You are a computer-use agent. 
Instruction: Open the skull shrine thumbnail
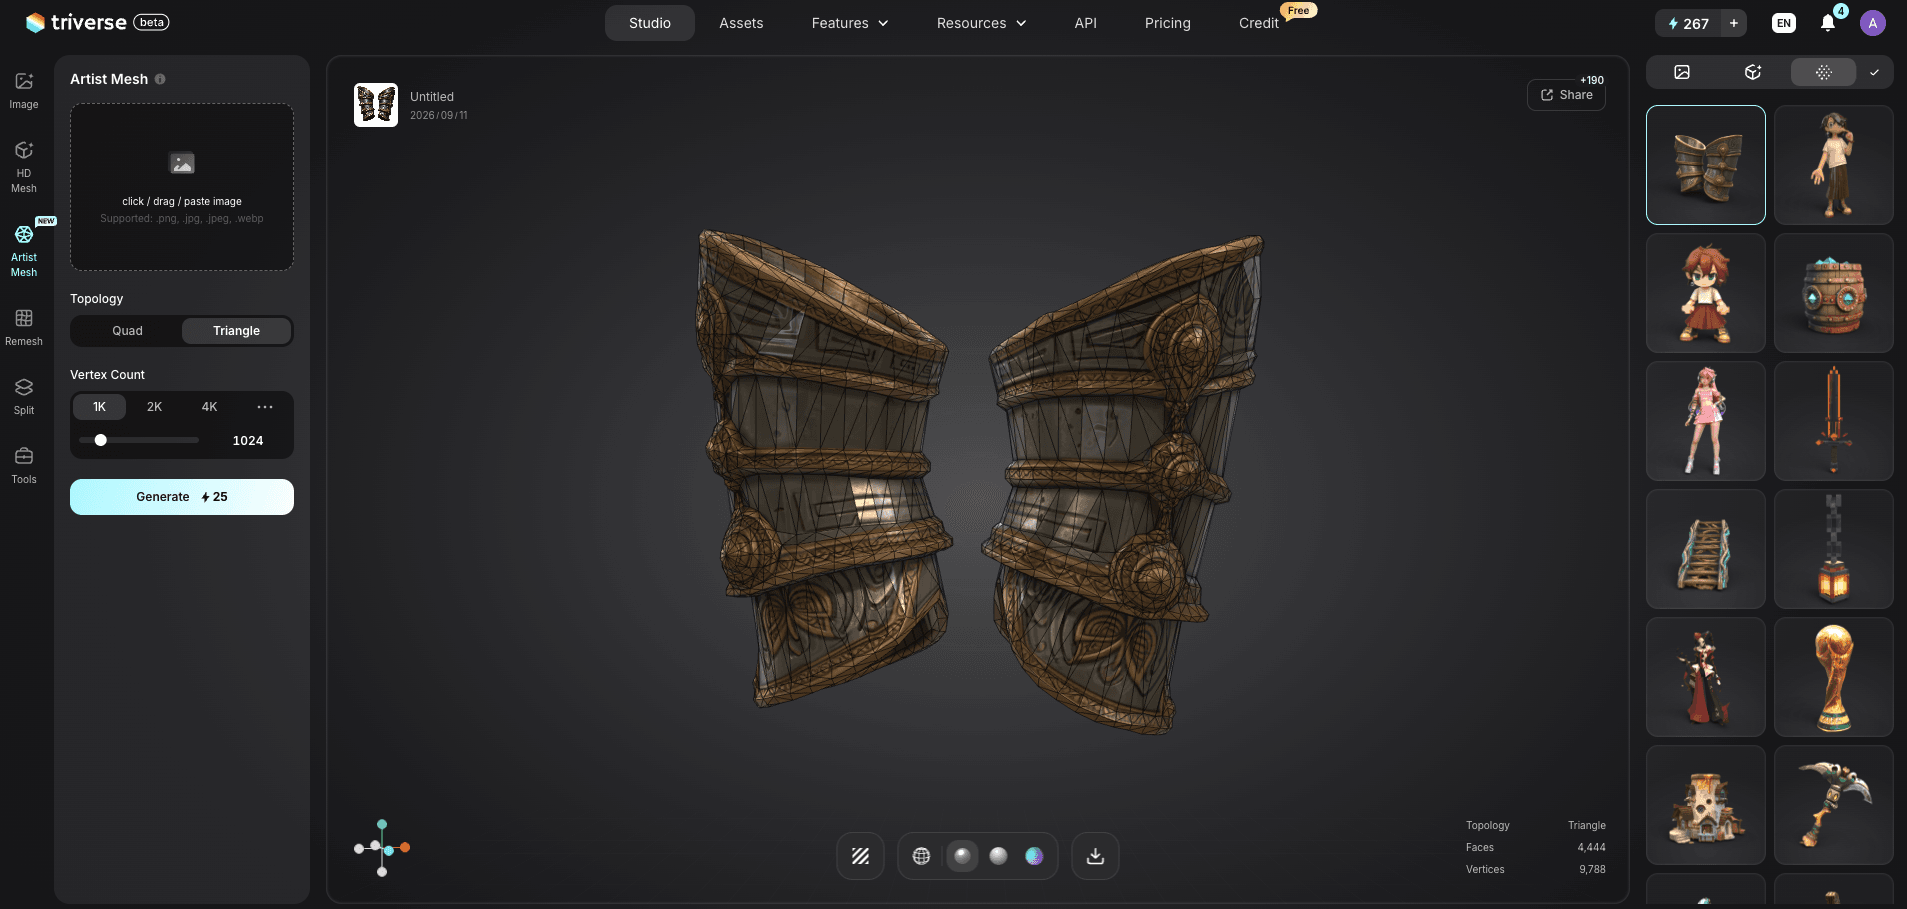coord(1706,805)
